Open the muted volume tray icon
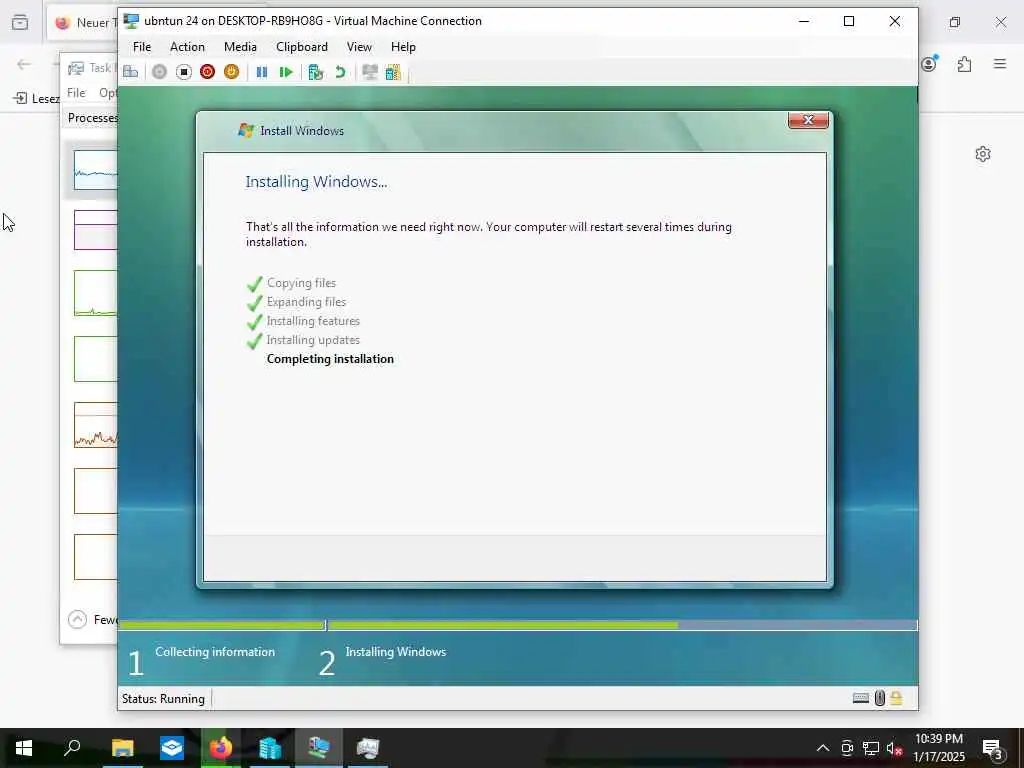 [x=894, y=748]
